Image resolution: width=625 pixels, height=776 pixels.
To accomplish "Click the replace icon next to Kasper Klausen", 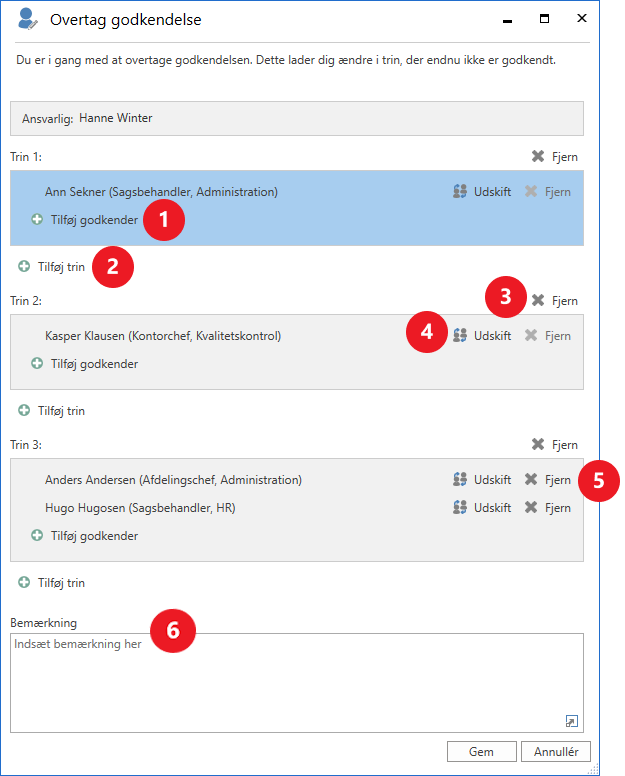I will point(460,336).
